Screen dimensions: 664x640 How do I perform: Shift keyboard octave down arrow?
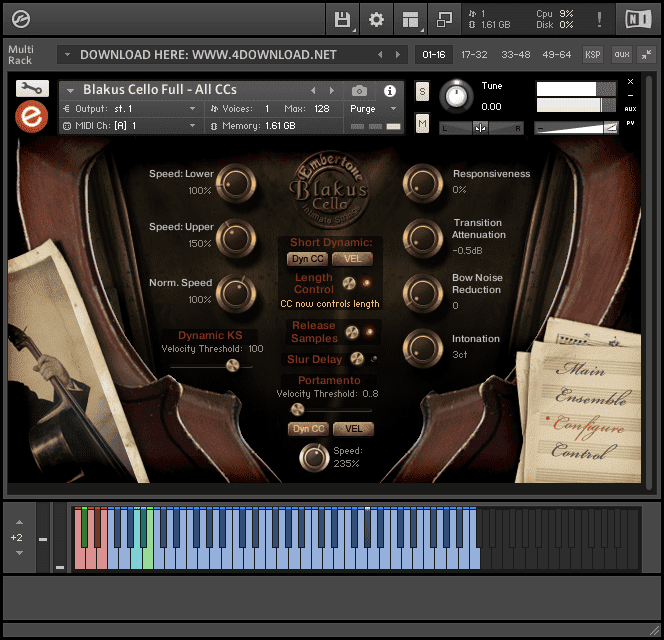pos(19,553)
